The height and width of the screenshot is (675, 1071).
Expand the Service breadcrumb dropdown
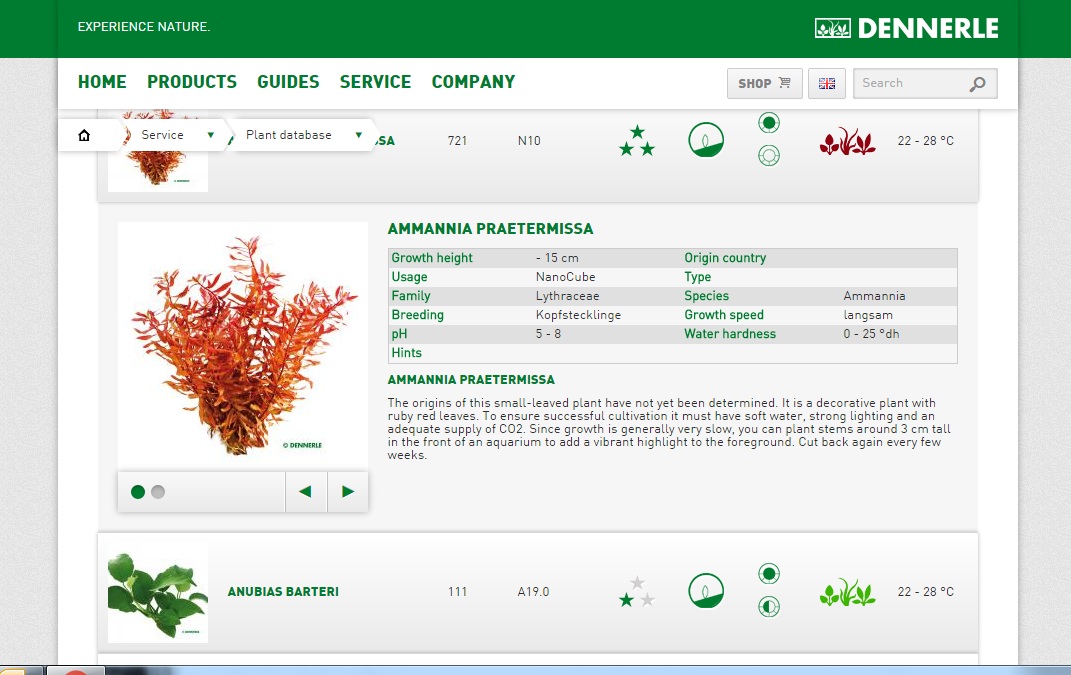pyautogui.click(x=210, y=135)
